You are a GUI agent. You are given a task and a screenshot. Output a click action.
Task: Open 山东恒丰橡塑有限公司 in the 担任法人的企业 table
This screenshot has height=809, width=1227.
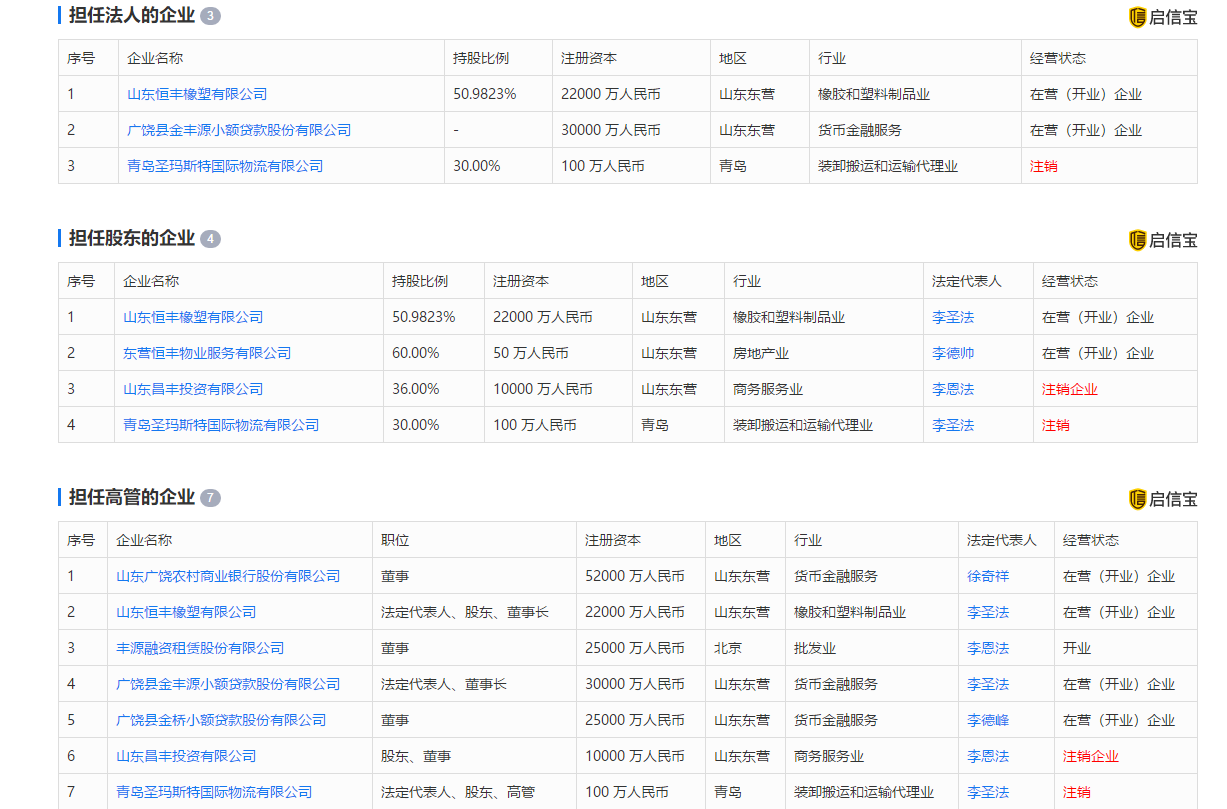[x=197, y=94]
